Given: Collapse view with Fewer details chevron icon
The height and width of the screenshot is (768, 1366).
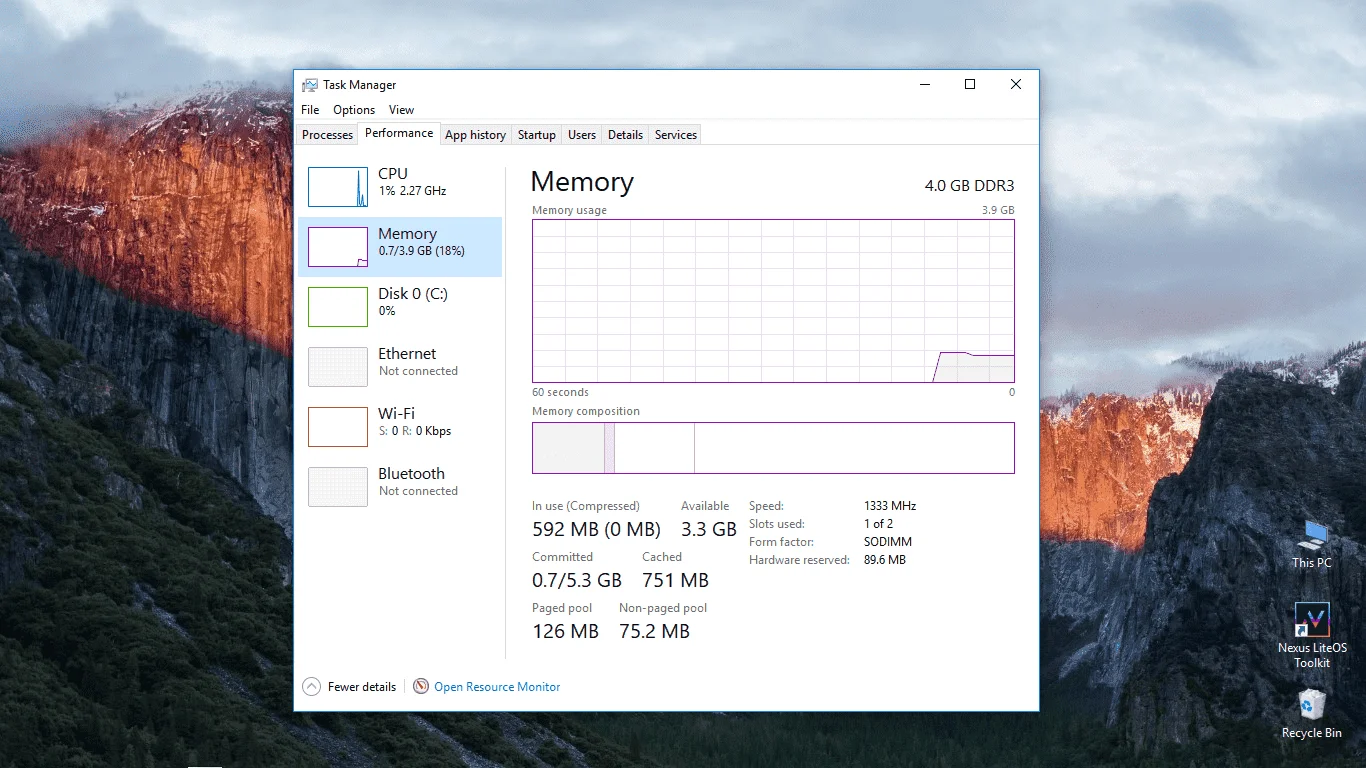Looking at the screenshot, I should pyautogui.click(x=311, y=687).
